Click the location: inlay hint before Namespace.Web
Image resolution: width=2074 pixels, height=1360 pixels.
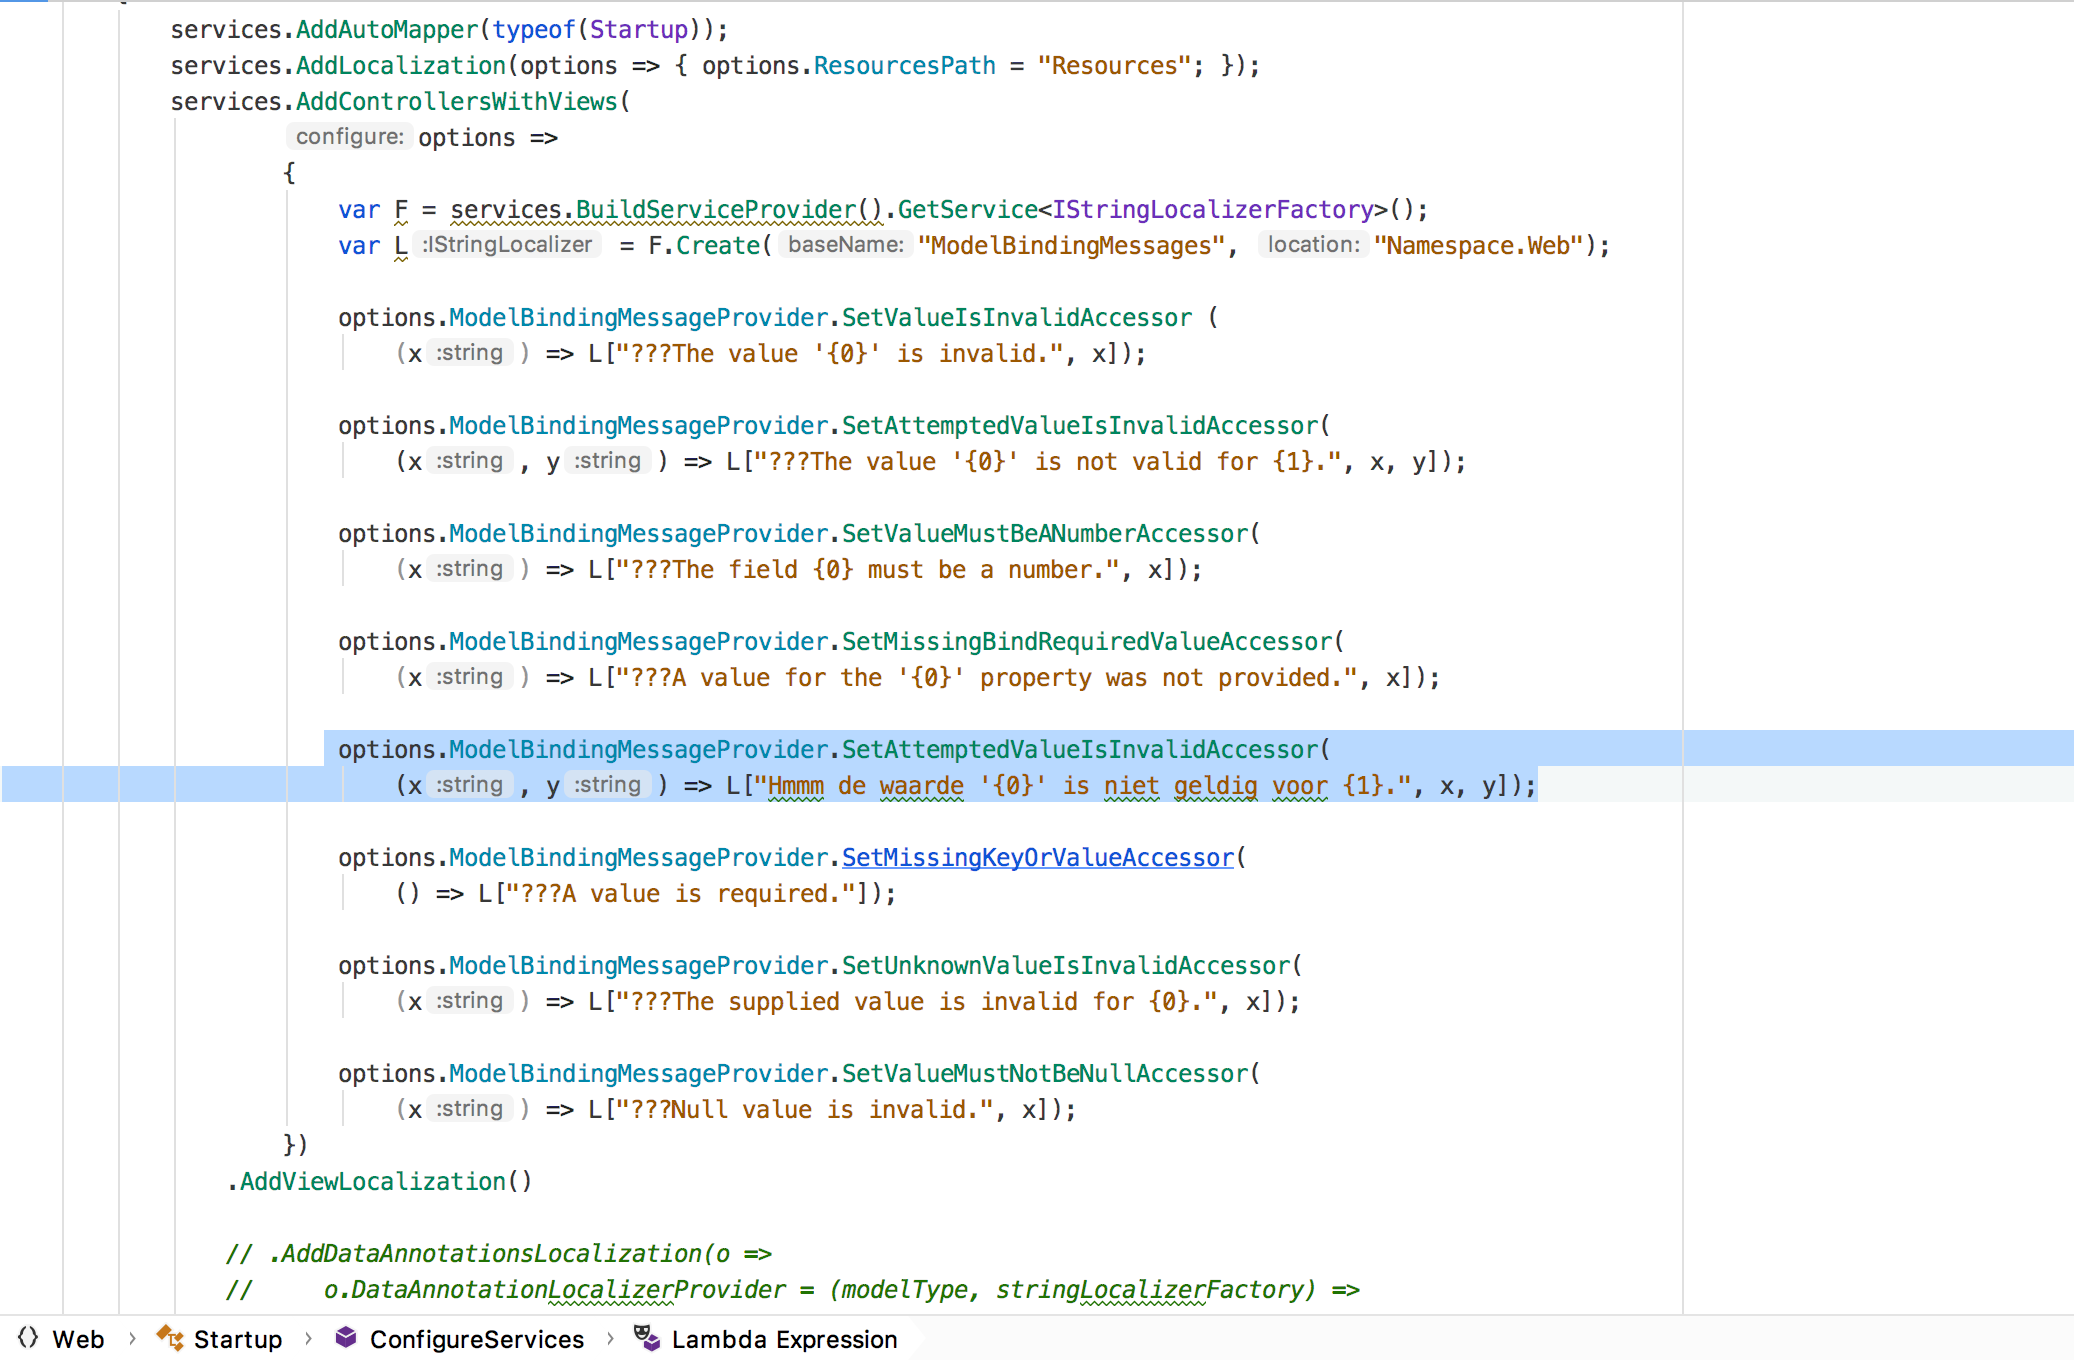(x=1312, y=245)
